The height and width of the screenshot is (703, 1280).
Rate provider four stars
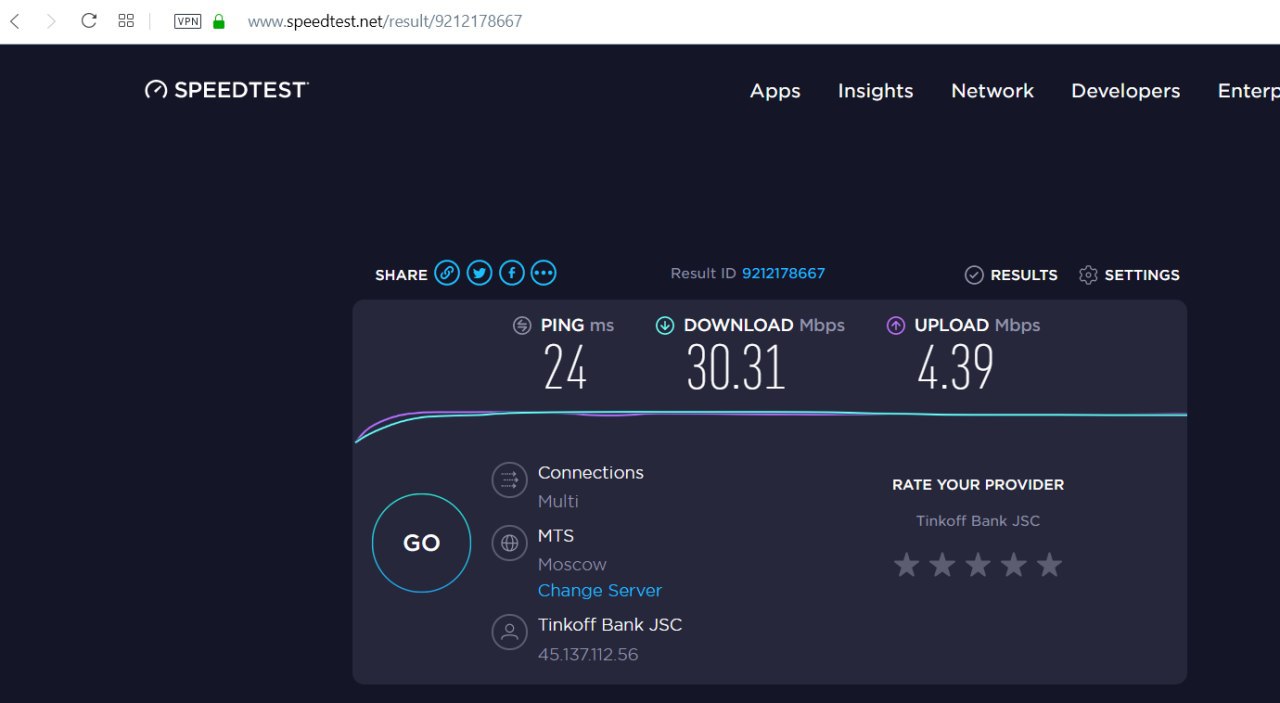coord(1014,565)
